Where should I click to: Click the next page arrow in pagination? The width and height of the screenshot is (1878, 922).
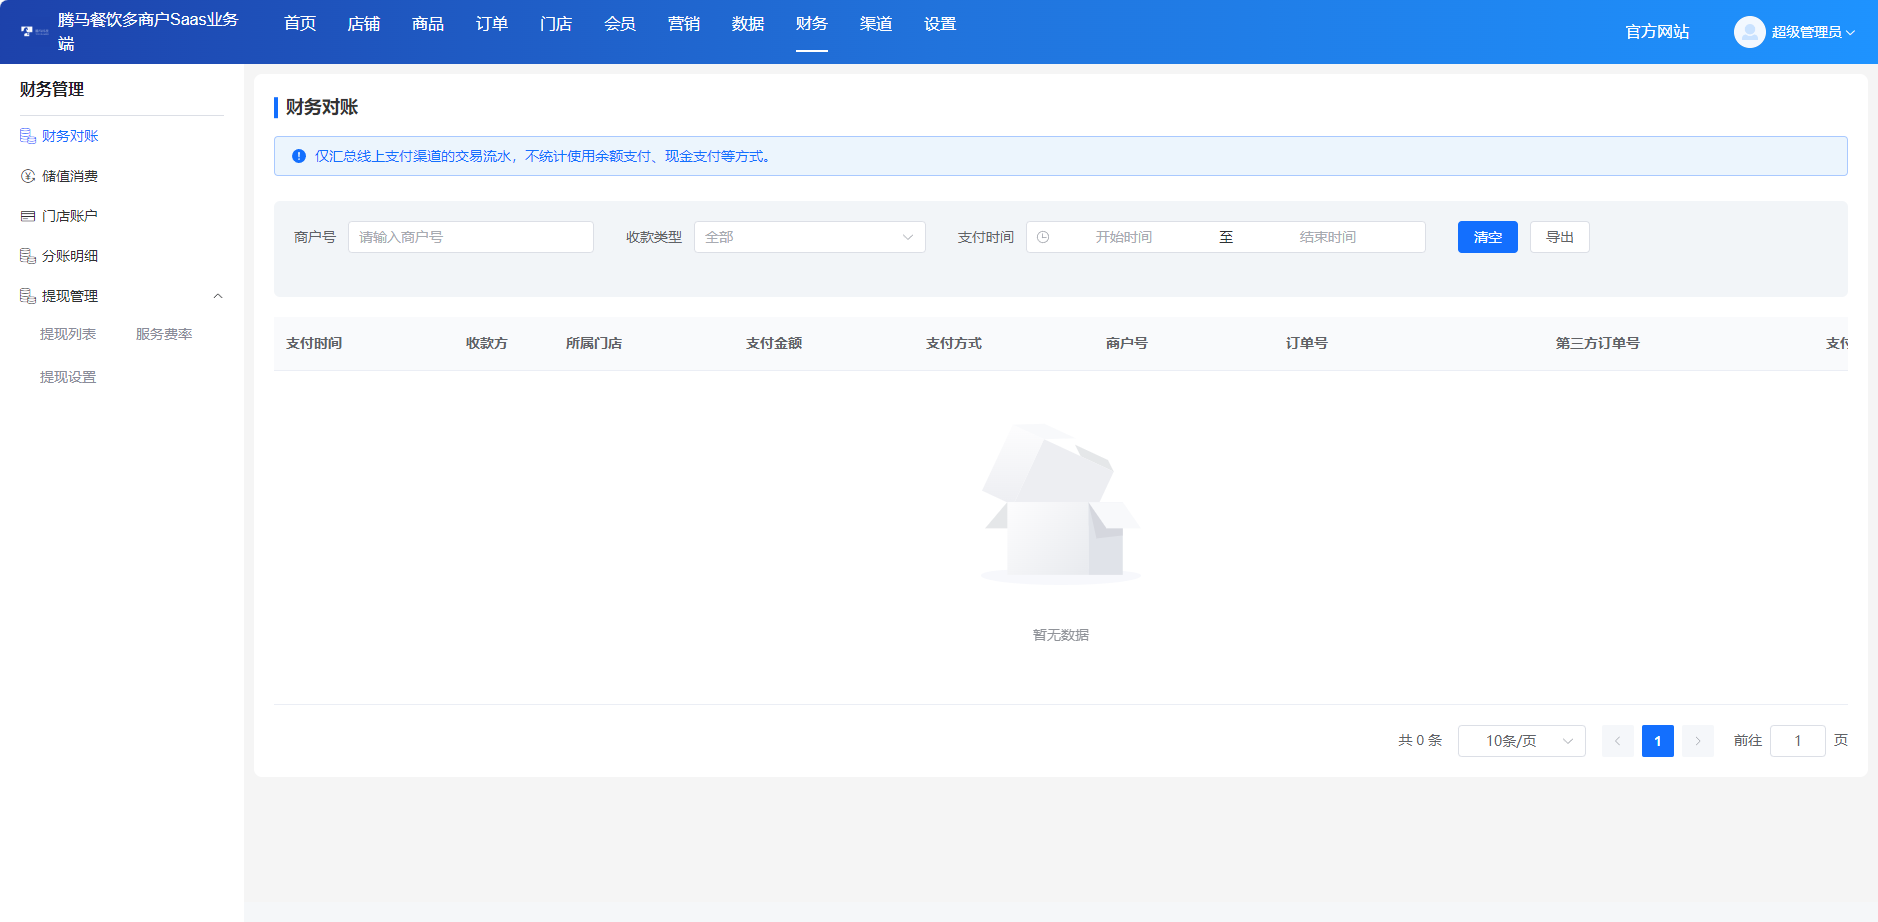point(1697,740)
